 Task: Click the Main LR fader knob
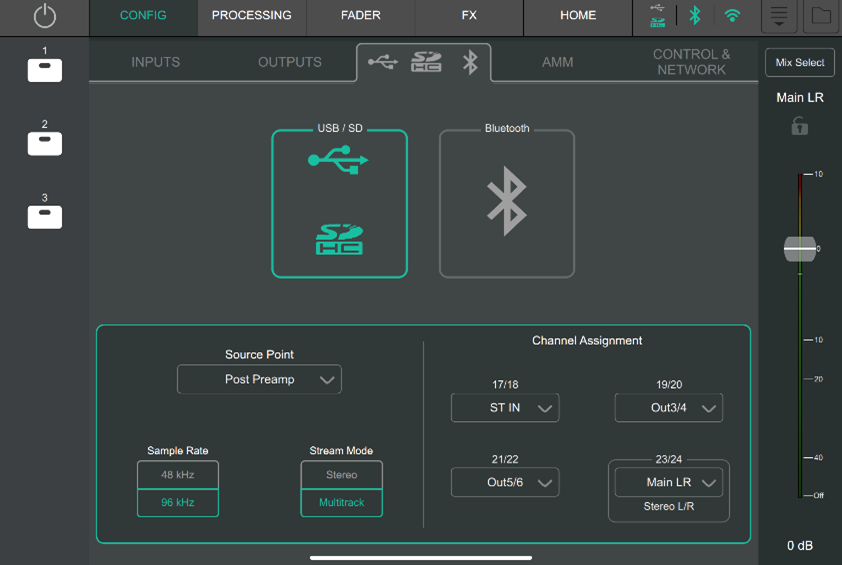click(800, 249)
